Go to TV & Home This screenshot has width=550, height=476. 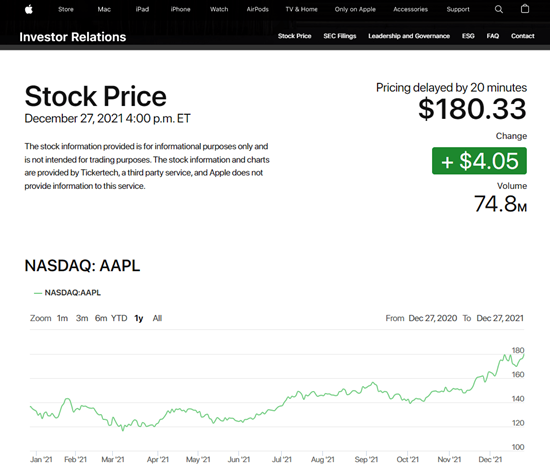click(x=301, y=9)
